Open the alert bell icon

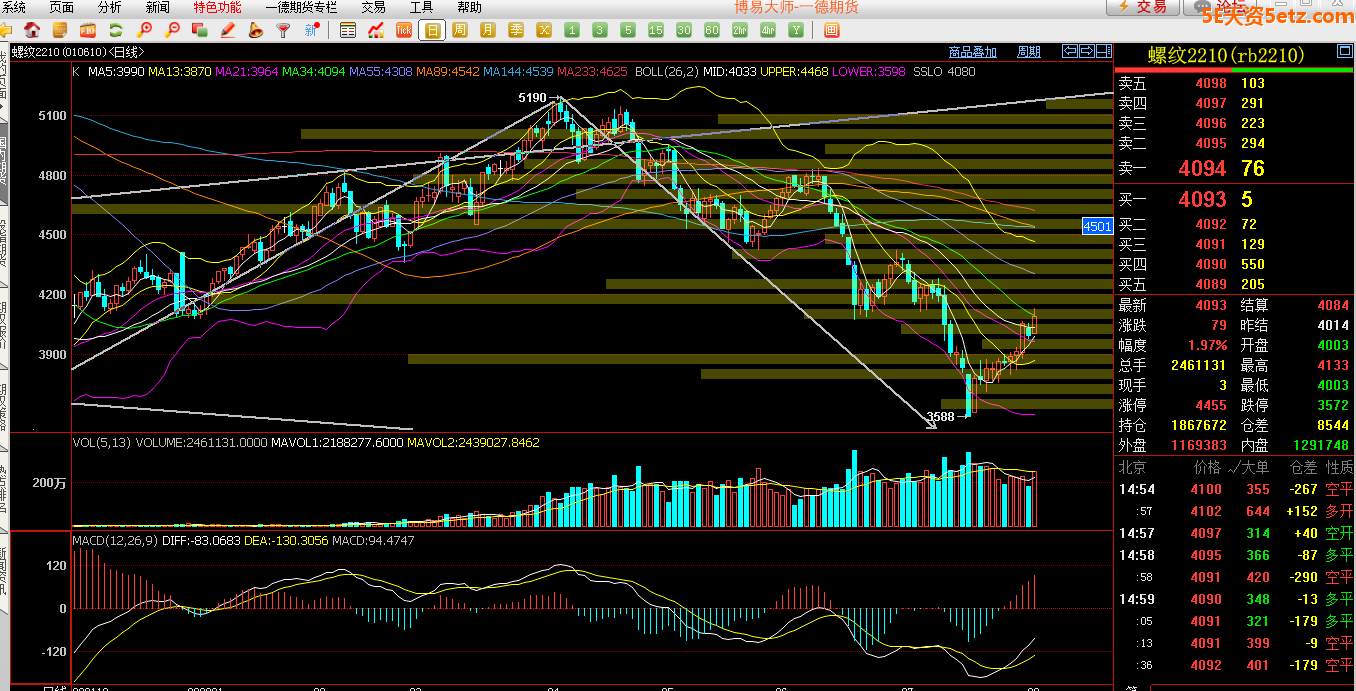pyautogui.click(x=256, y=30)
